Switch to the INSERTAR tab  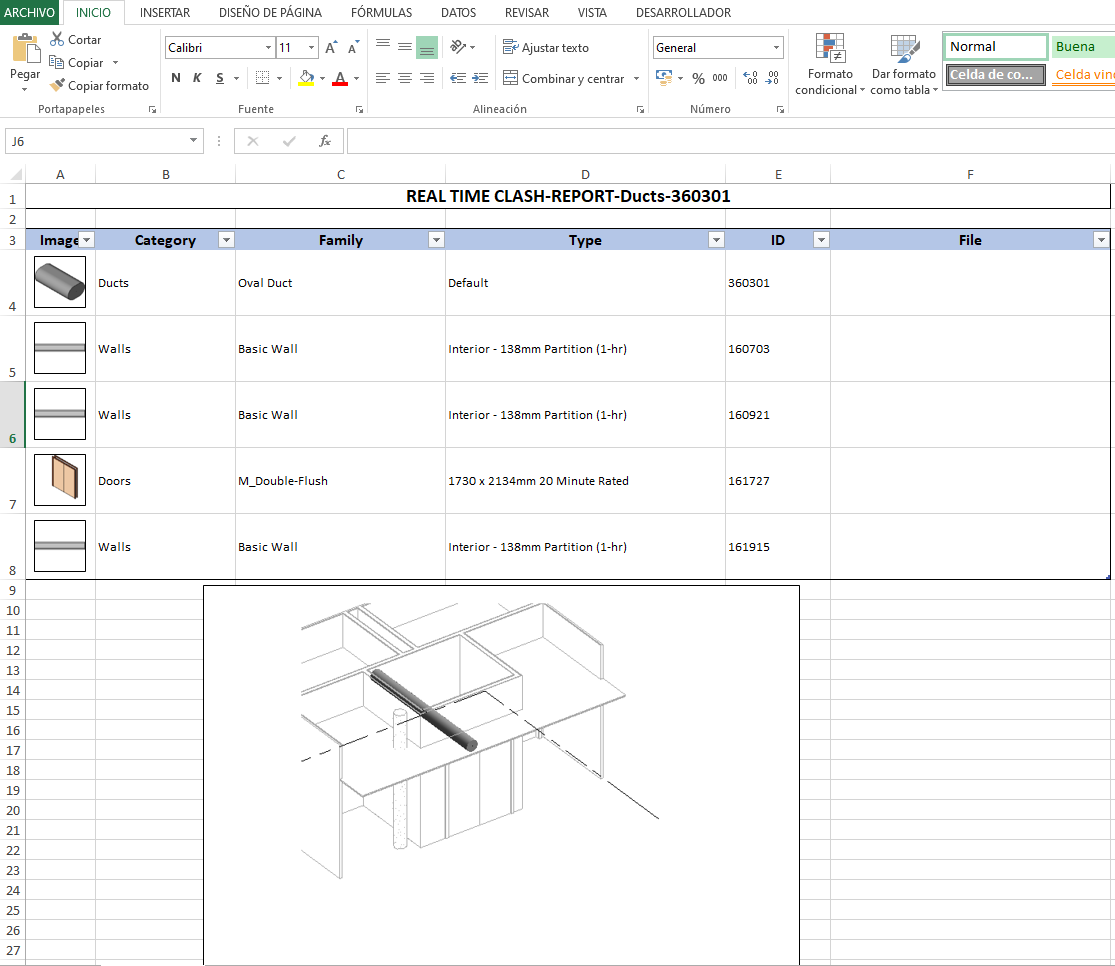pyautogui.click(x=165, y=12)
